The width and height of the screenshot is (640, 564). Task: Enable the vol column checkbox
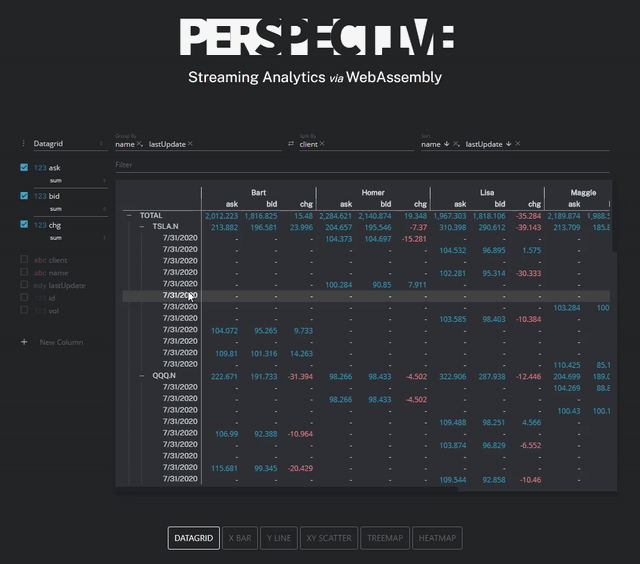(24, 310)
